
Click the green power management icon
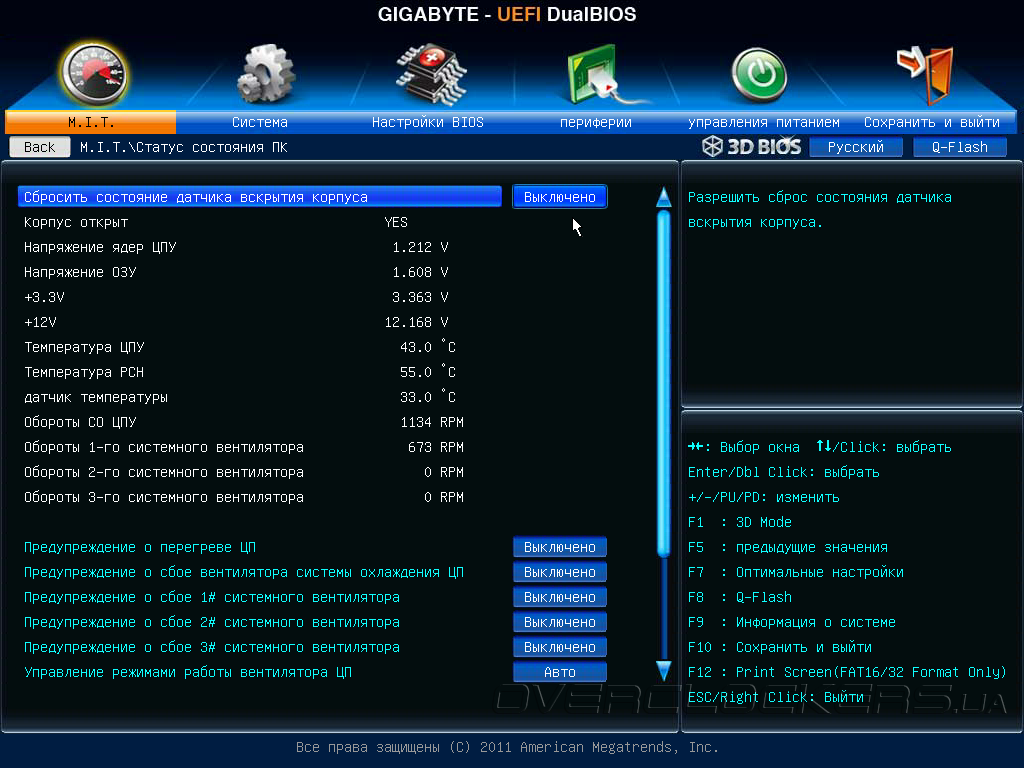pos(759,75)
